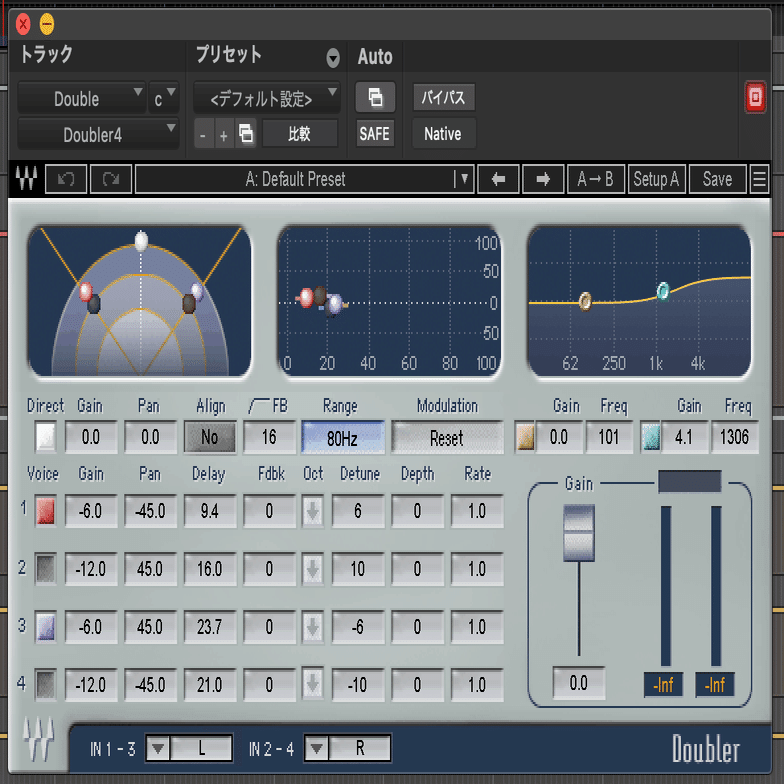Click the 比較 compare button
This screenshot has width=784, height=784.
300,134
